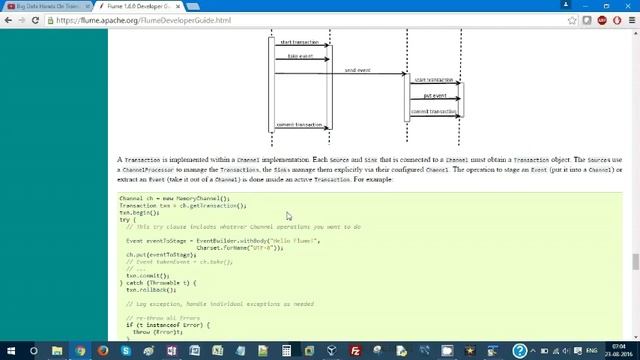This screenshot has height=360, width=640.
Task: Go back to the previous page
Action: (x=8, y=20)
